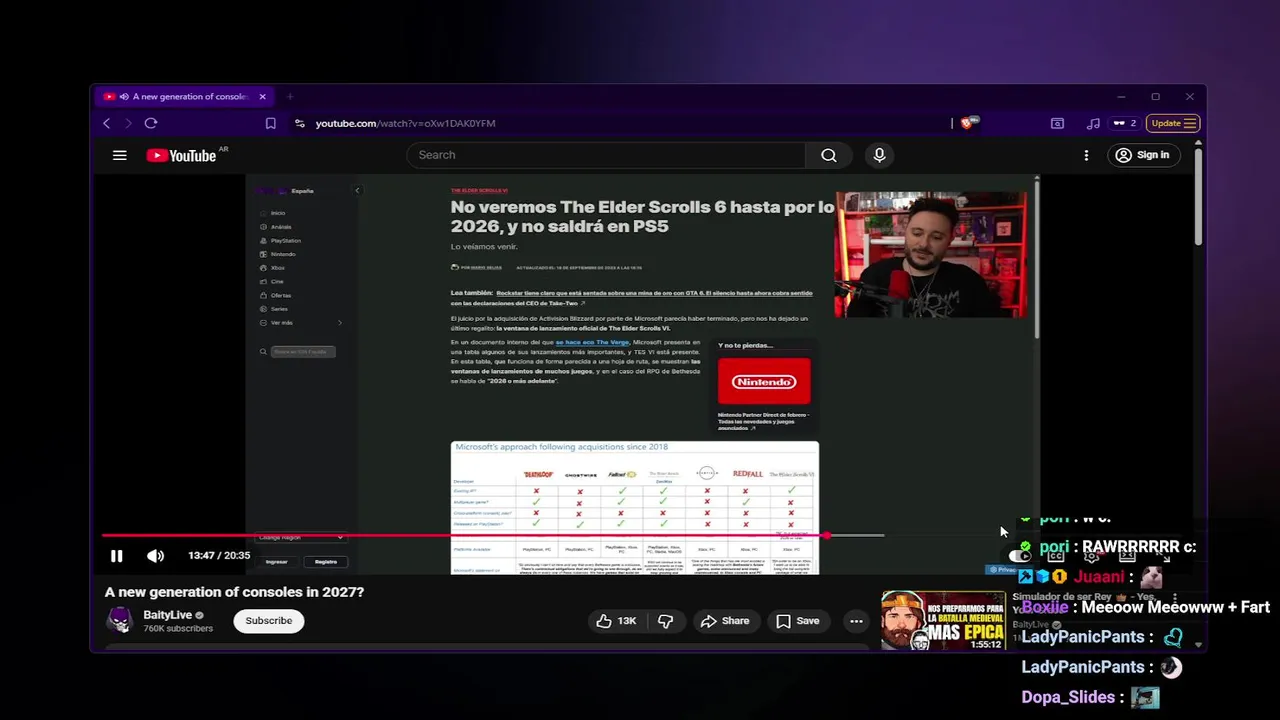Enter fullscreen with player corner icon

1164,556
